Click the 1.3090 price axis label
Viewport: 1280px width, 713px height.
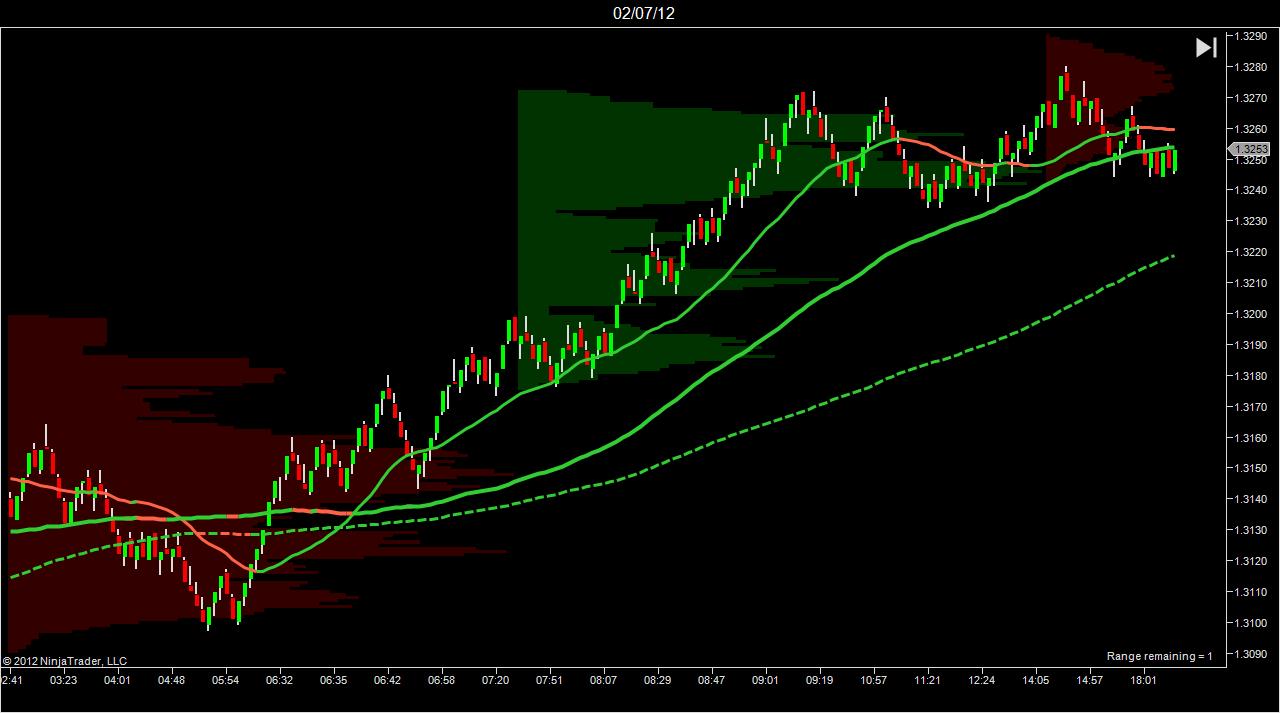[x=1251, y=654]
